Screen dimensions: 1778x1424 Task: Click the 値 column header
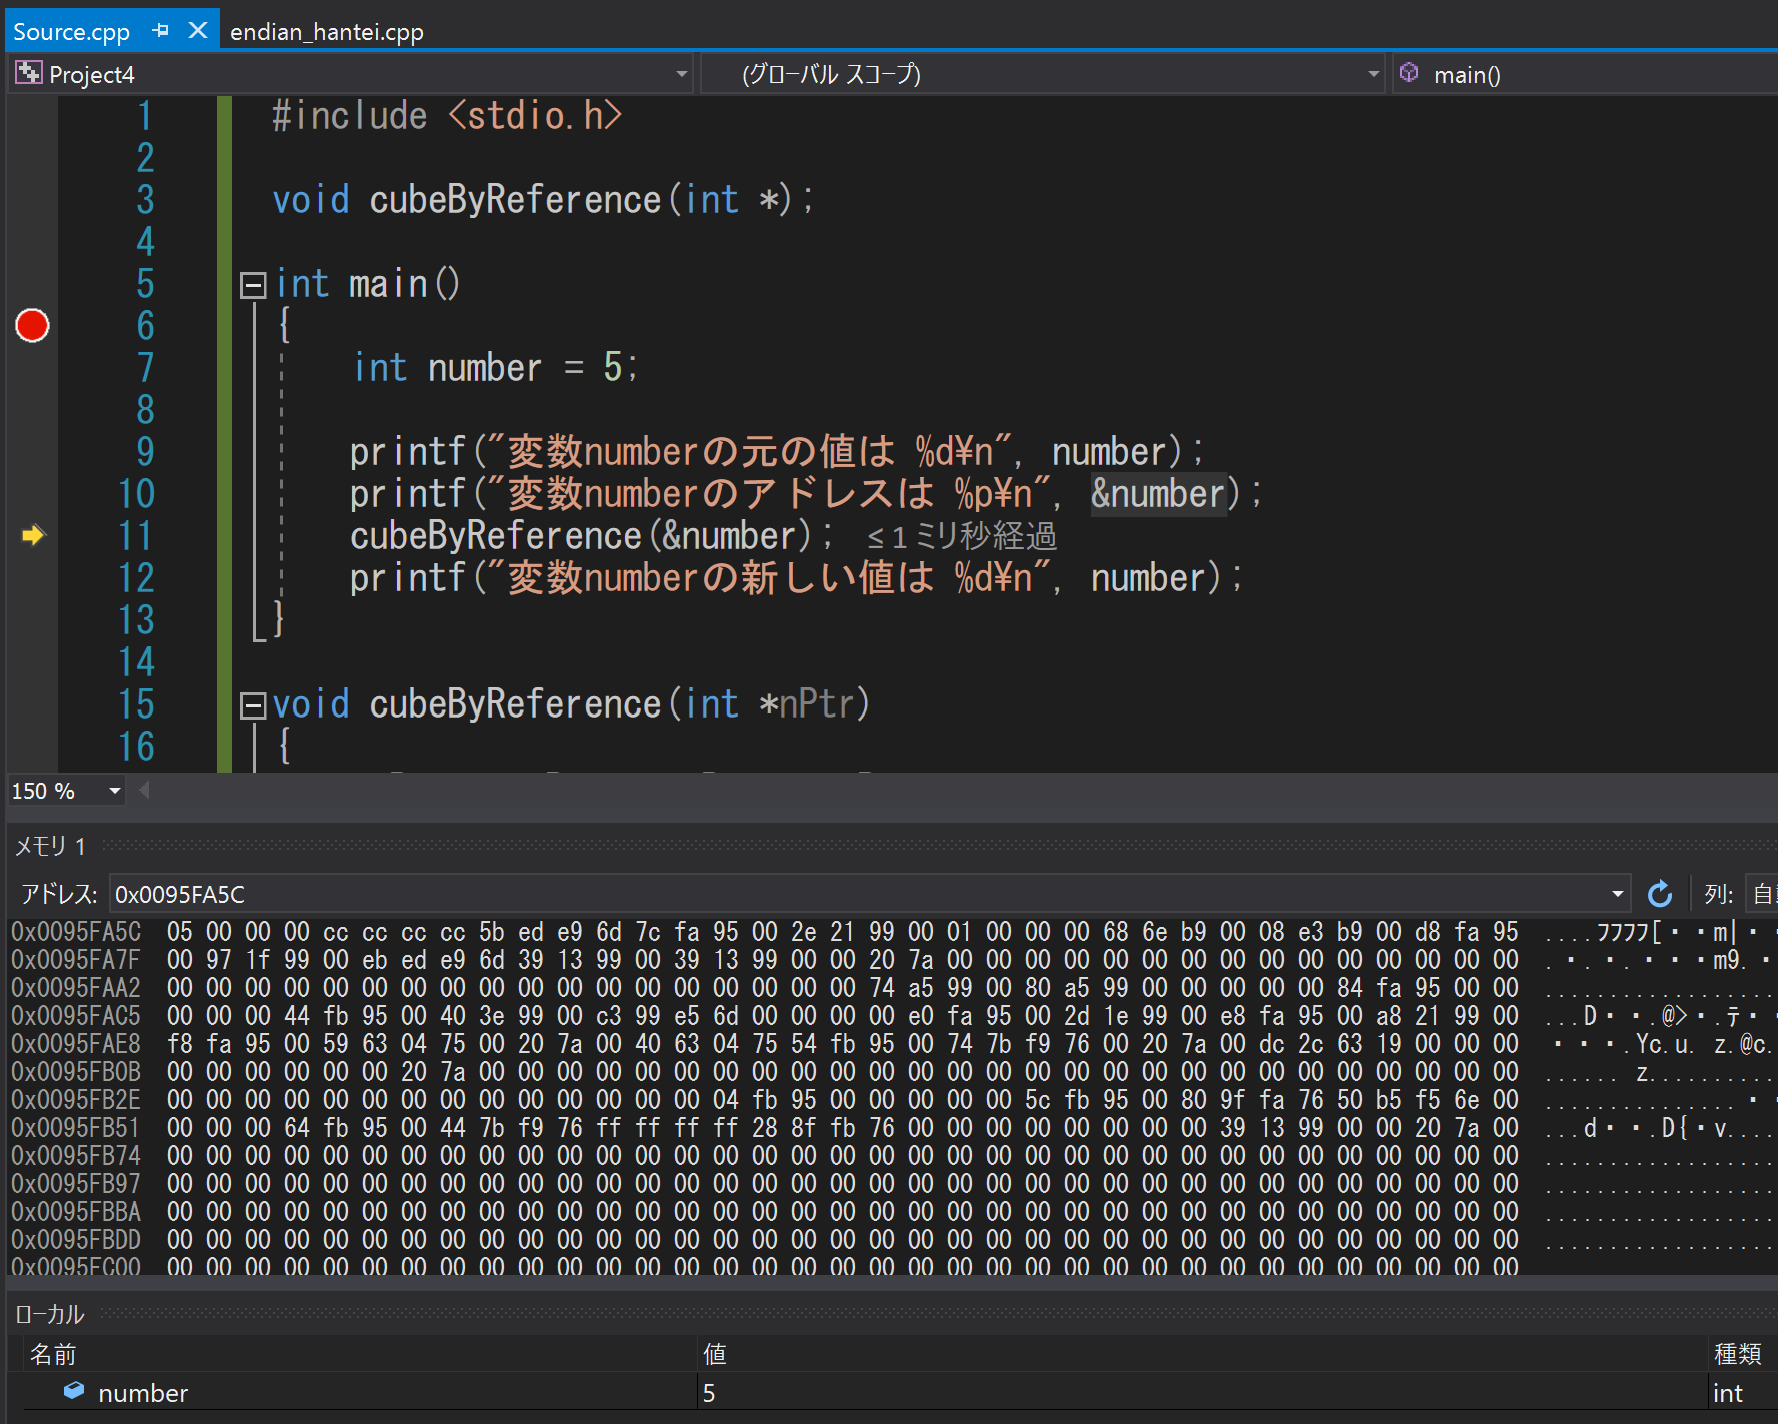tap(715, 1354)
